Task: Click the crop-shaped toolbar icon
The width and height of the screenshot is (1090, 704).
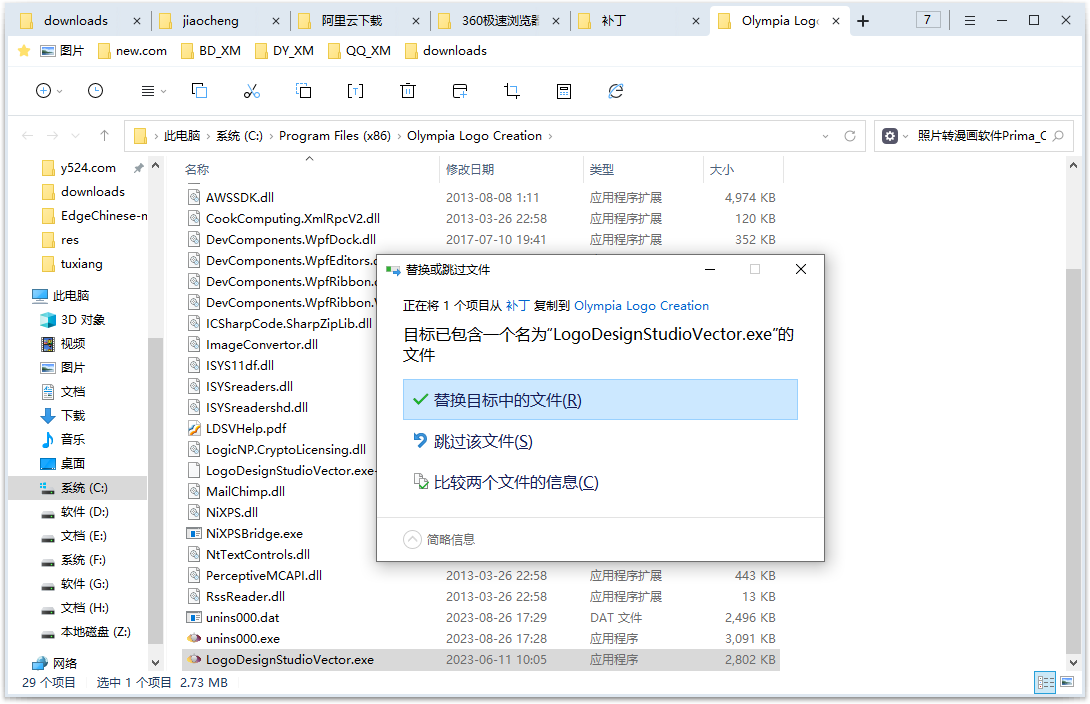Action: click(512, 91)
